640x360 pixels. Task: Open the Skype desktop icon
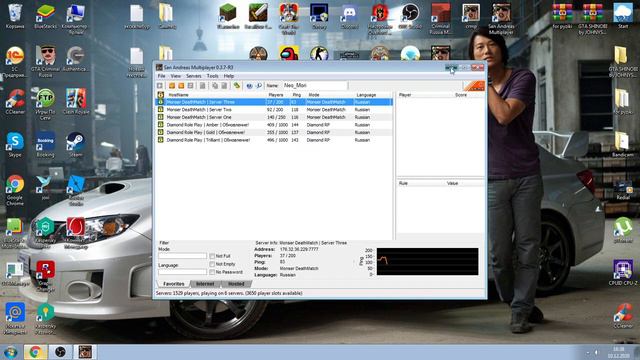pos(15,144)
